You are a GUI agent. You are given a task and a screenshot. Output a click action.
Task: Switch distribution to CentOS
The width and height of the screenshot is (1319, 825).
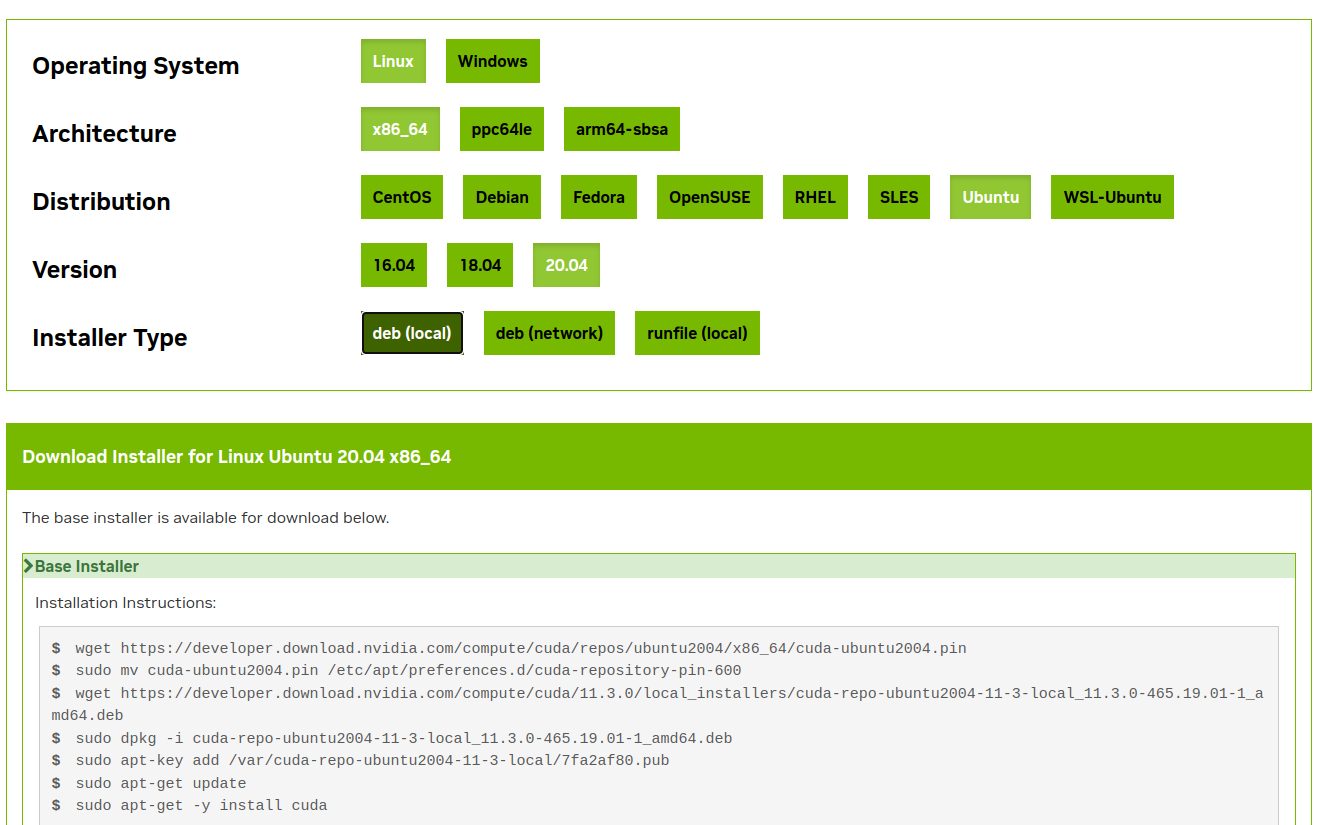[x=401, y=197]
